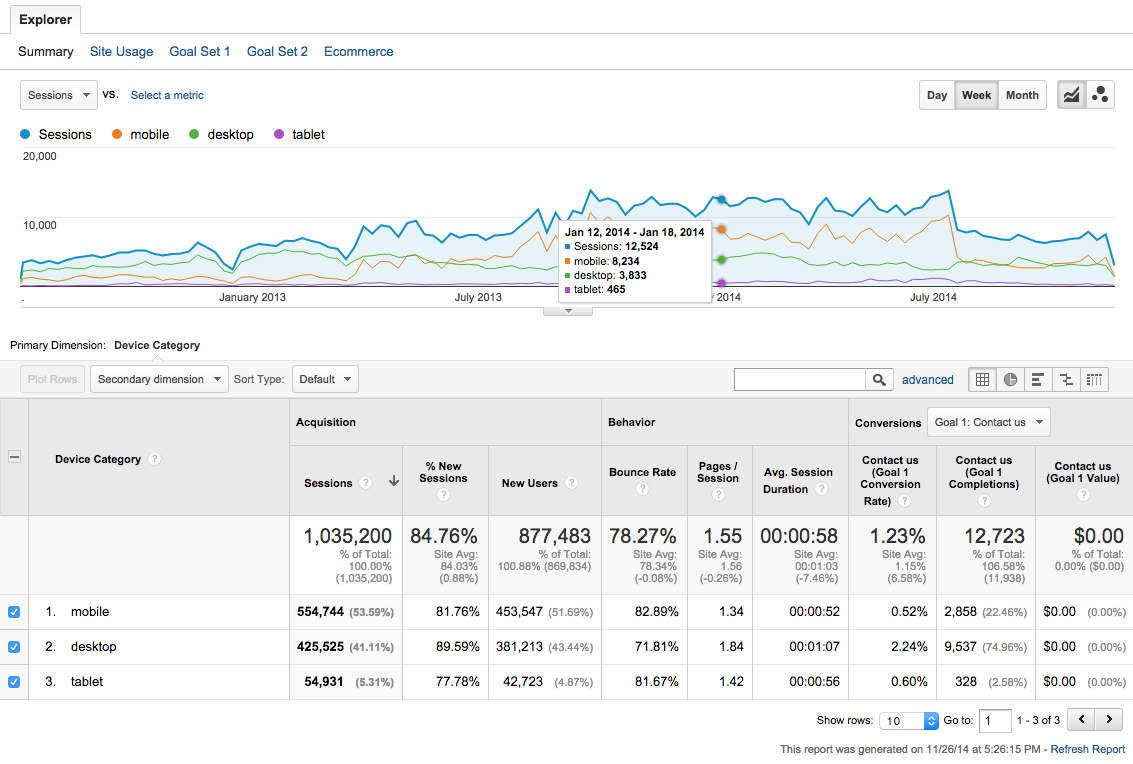Select the performance bar view icon
The height and width of the screenshot is (764, 1133).
(1038, 379)
